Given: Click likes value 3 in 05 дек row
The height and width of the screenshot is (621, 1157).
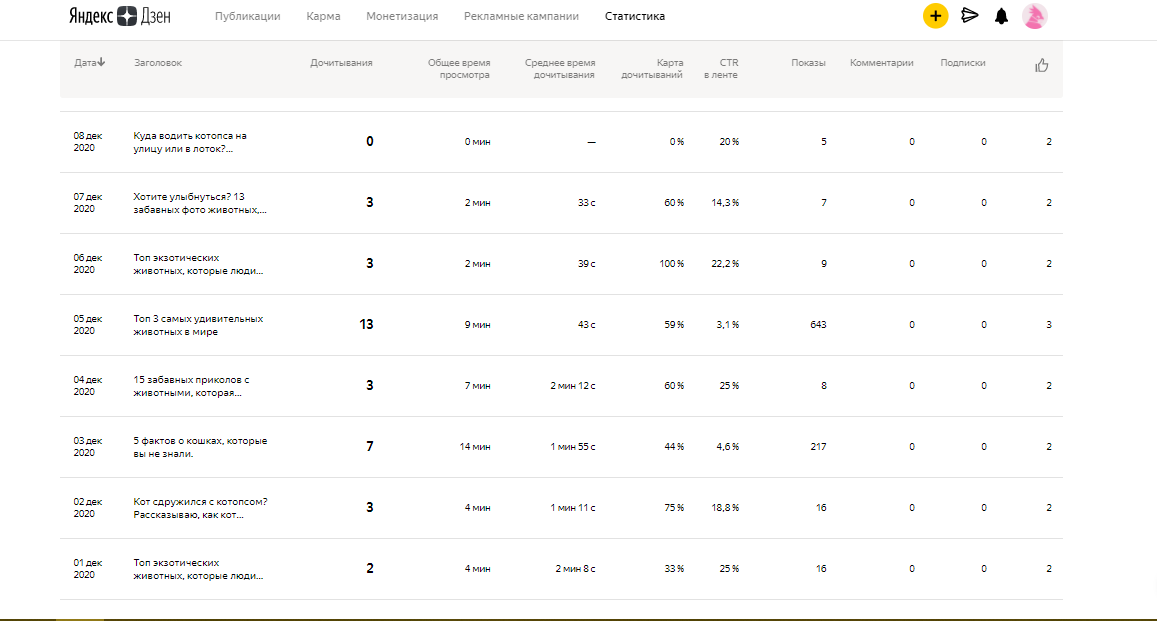Looking at the screenshot, I should (1049, 325).
